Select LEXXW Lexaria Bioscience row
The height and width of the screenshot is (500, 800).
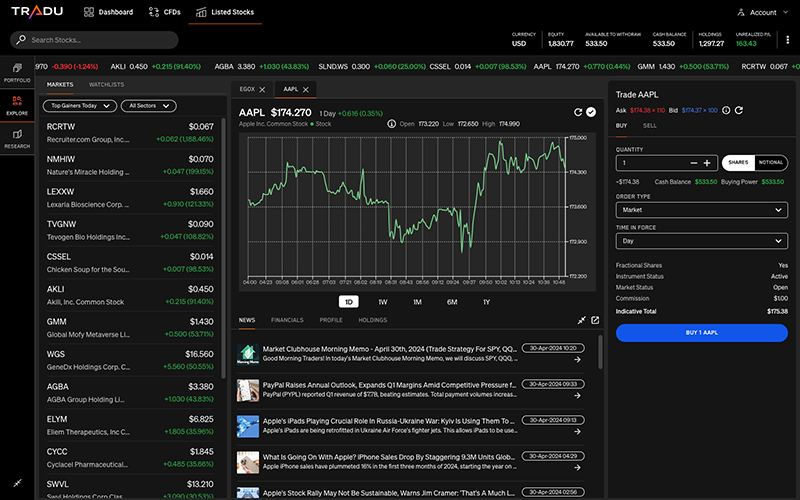pos(130,198)
